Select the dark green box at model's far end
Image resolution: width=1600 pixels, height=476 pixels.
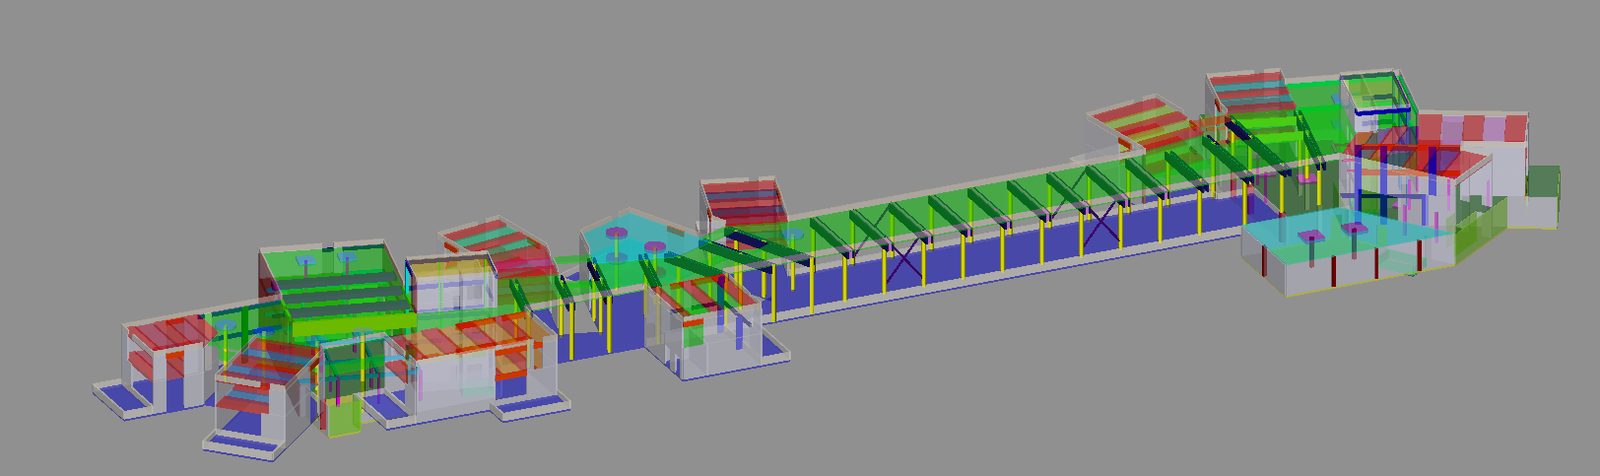pyautogui.click(x=1543, y=183)
